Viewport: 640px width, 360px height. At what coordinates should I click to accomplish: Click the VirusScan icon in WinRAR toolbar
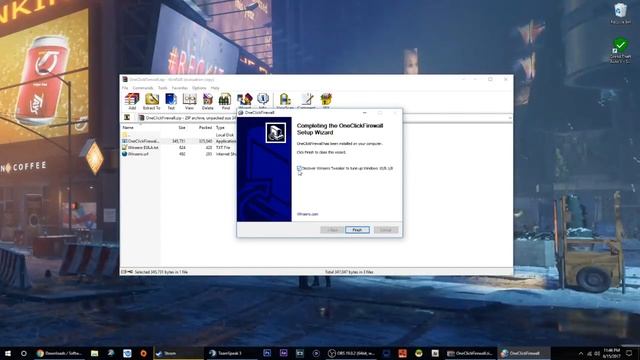(x=285, y=100)
